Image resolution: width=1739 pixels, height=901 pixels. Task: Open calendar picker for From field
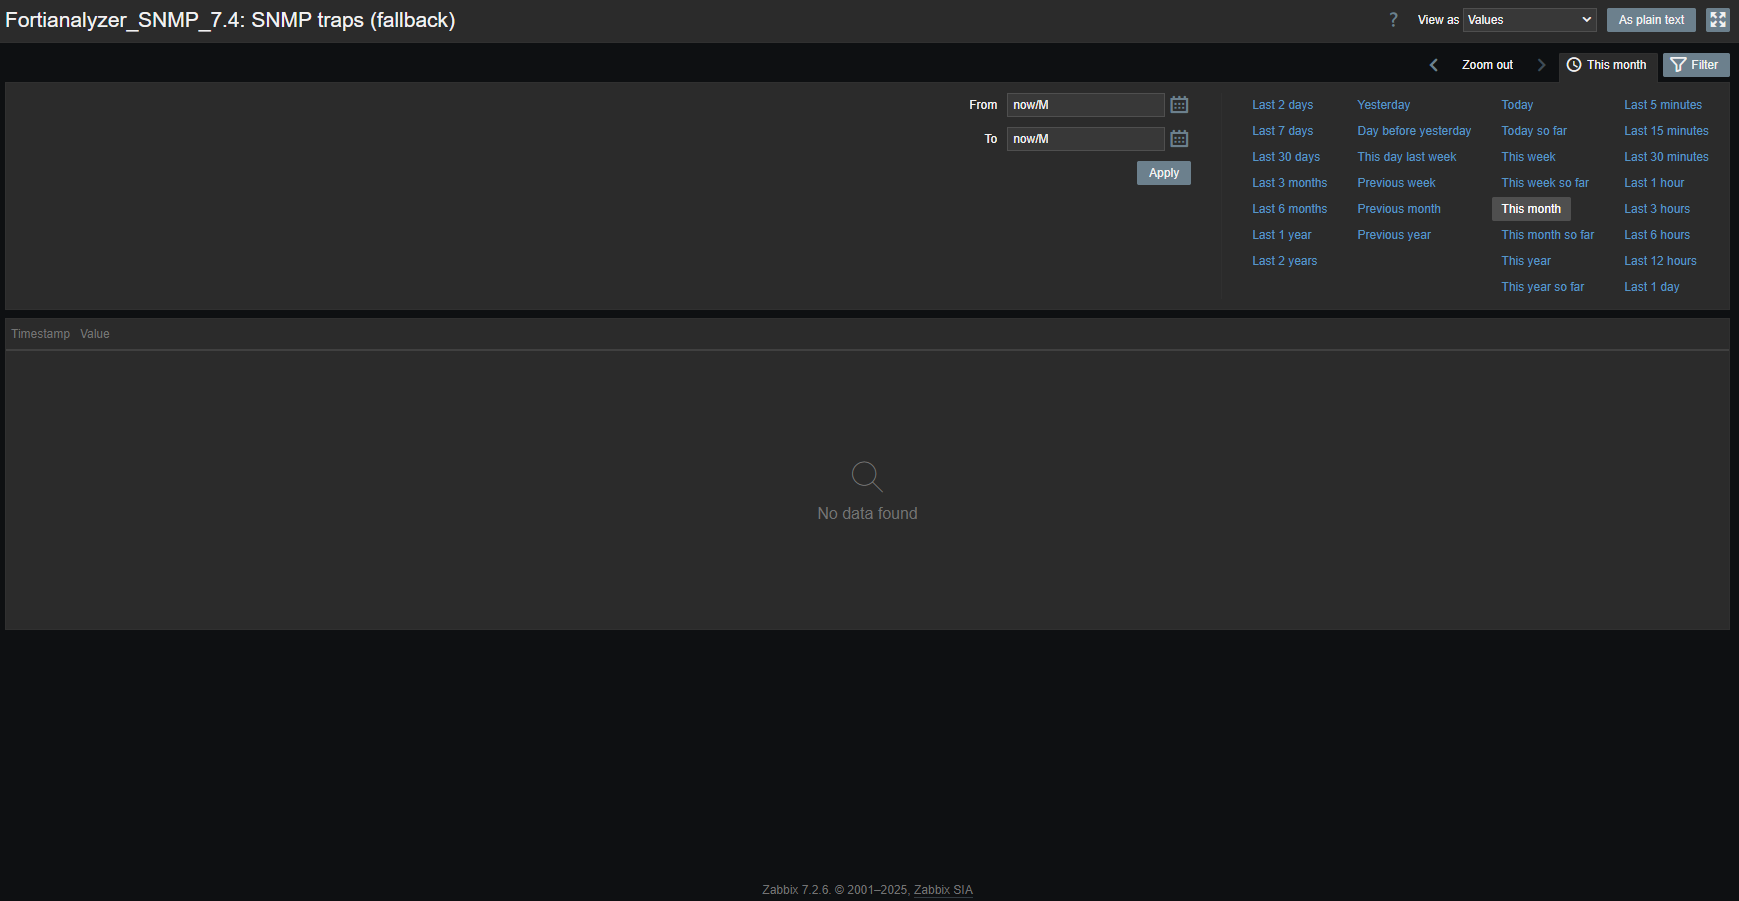[x=1179, y=105]
